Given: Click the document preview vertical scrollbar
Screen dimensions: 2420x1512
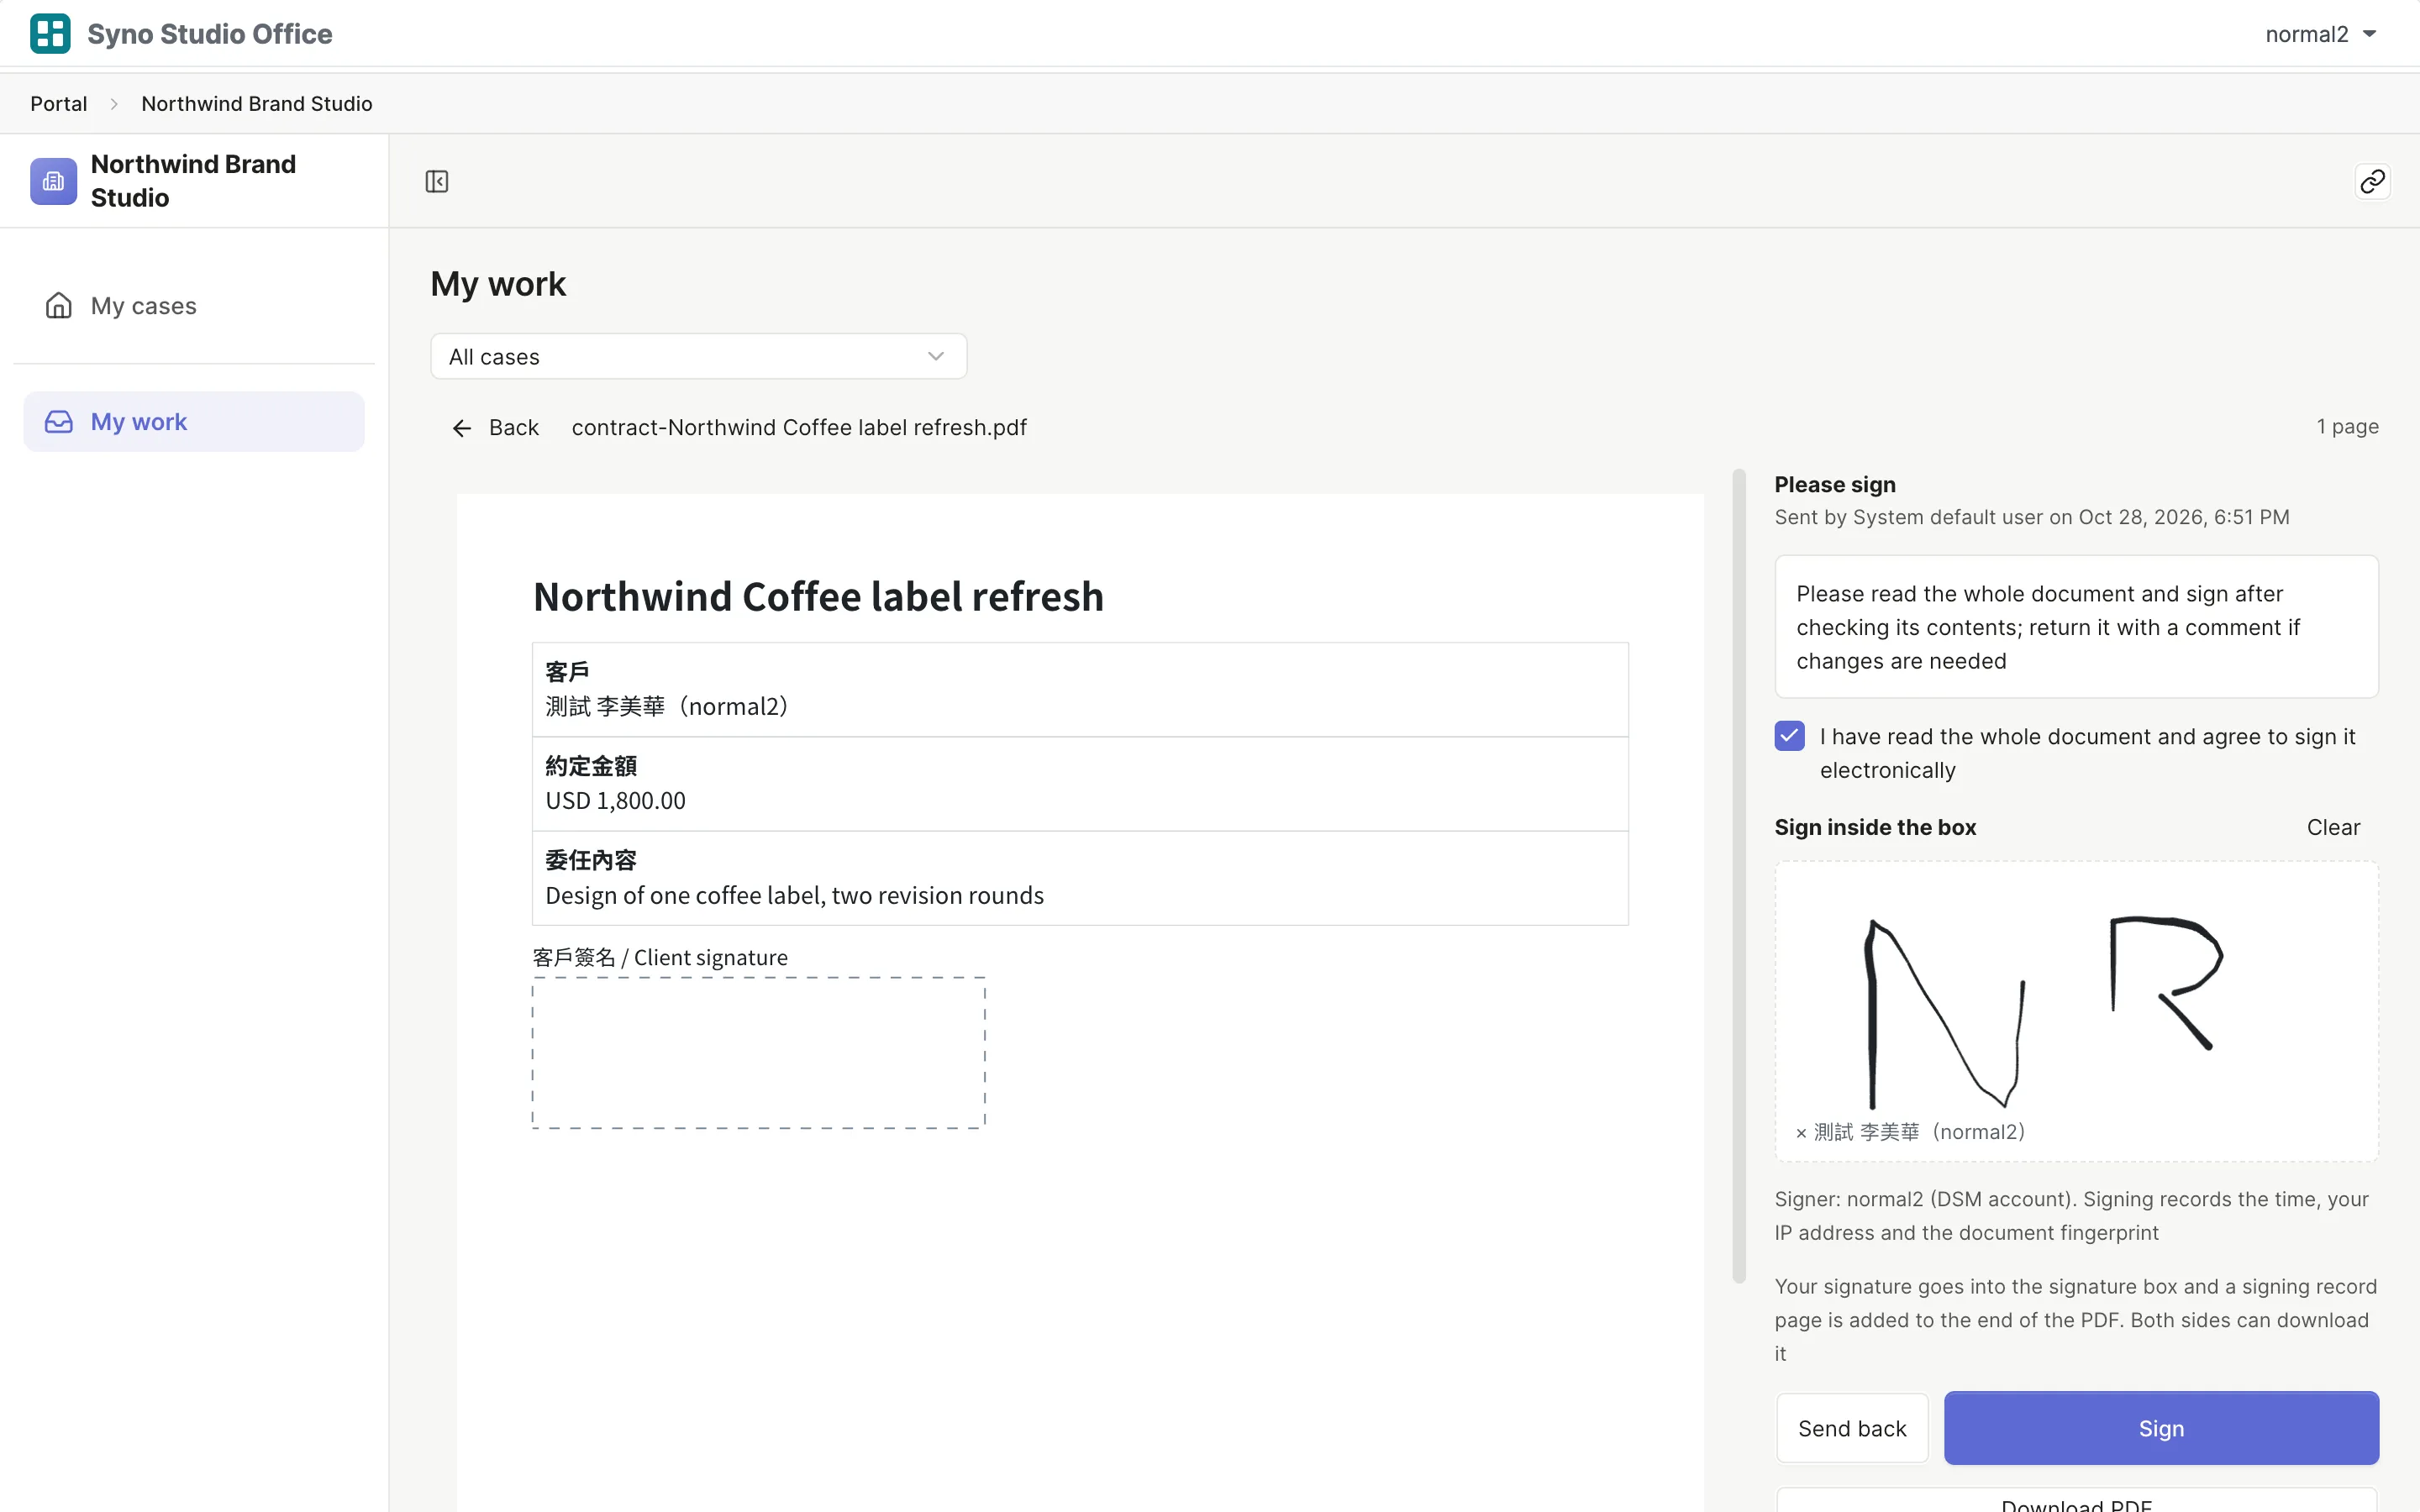Looking at the screenshot, I should [x=1739, y=876].
